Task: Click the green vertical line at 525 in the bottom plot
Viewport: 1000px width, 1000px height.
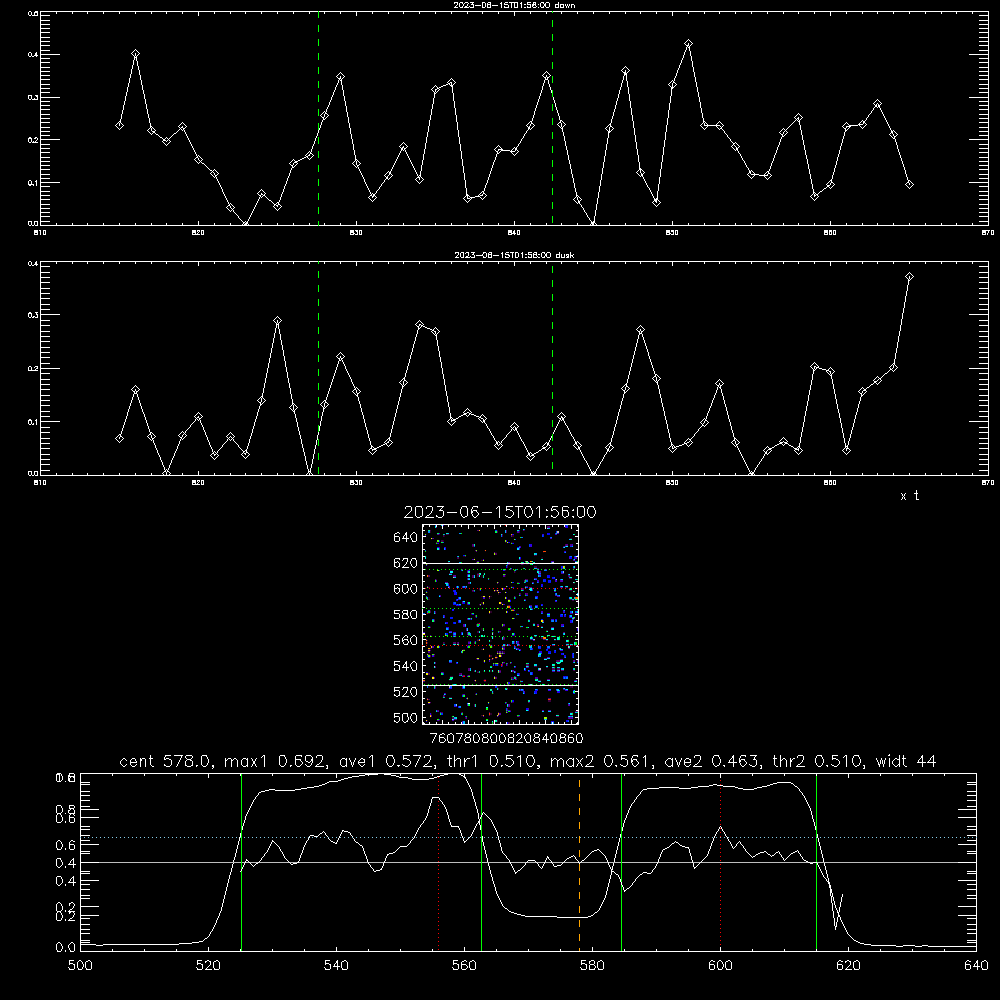Action: (x=241, y=861)
